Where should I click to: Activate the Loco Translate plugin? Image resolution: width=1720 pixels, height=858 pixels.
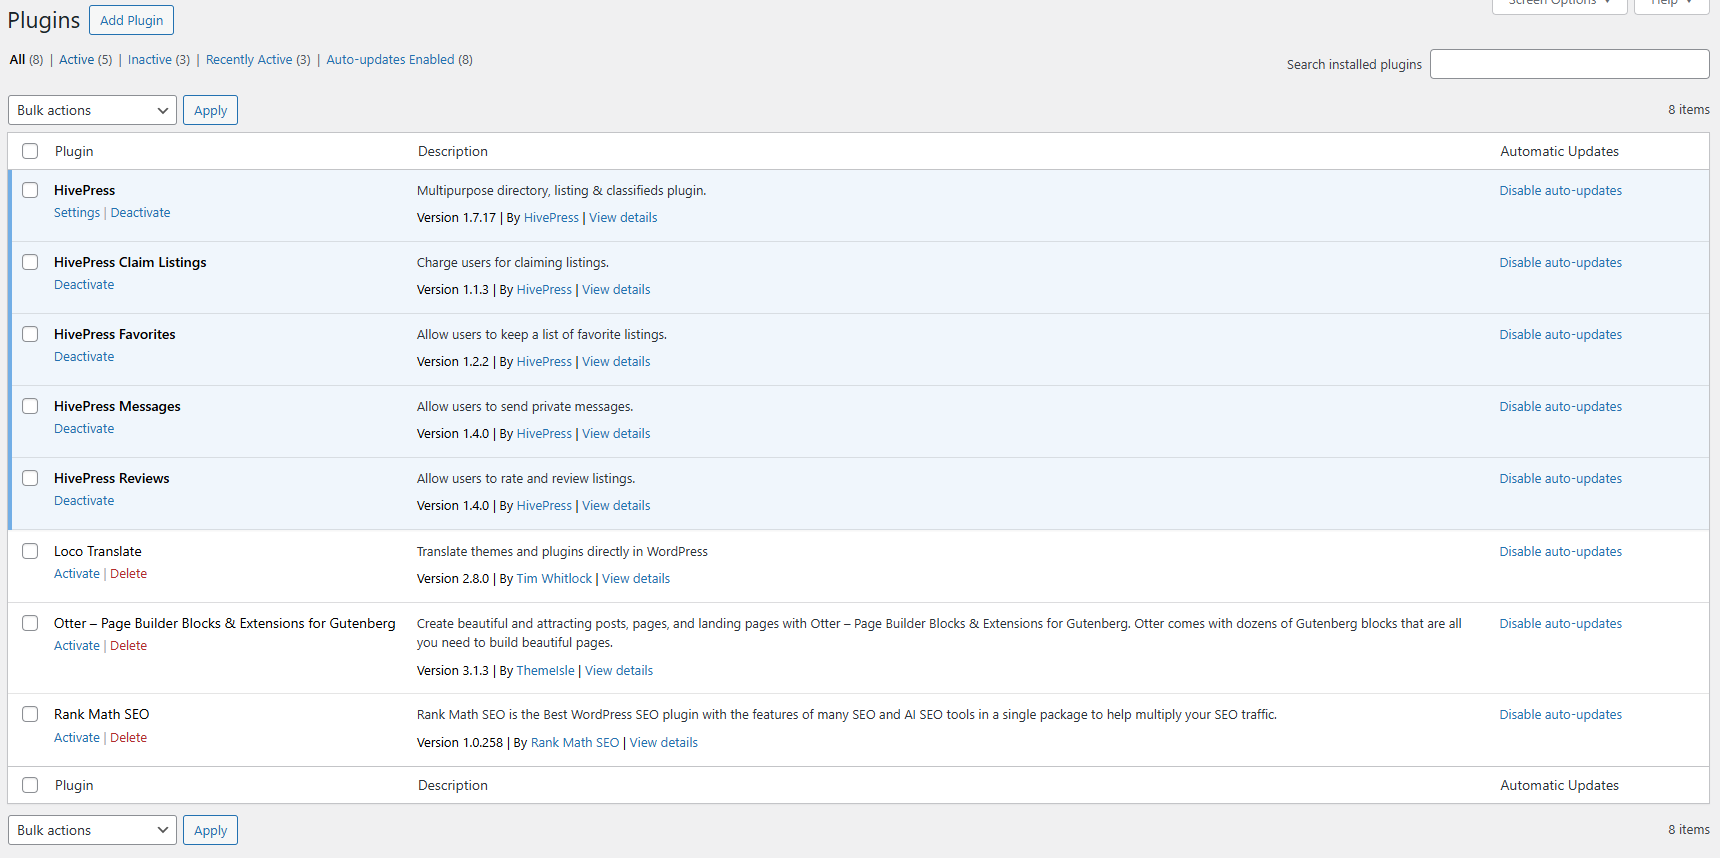(x=77, y=574)
